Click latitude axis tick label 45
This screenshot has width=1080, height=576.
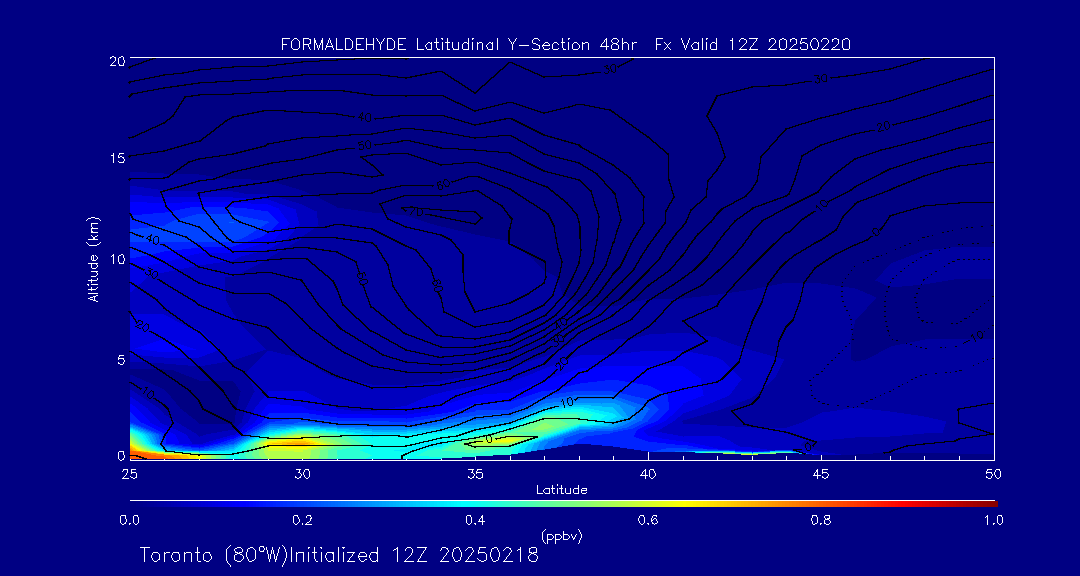821,473
